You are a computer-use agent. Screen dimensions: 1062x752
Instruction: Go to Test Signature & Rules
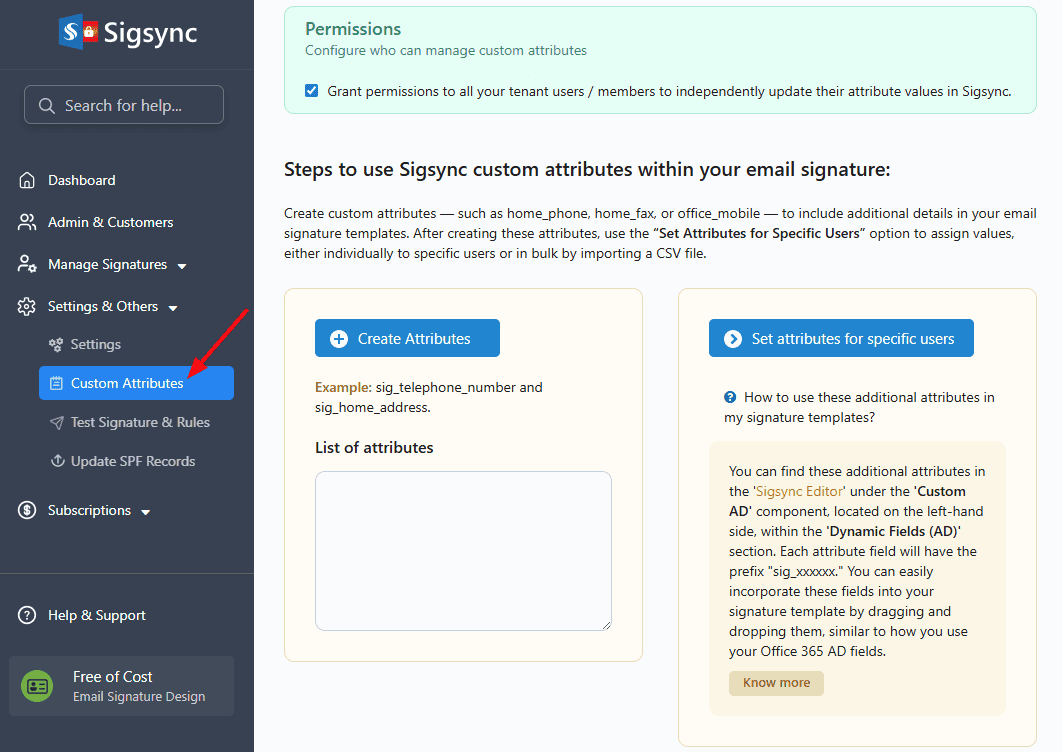[140, 422]
